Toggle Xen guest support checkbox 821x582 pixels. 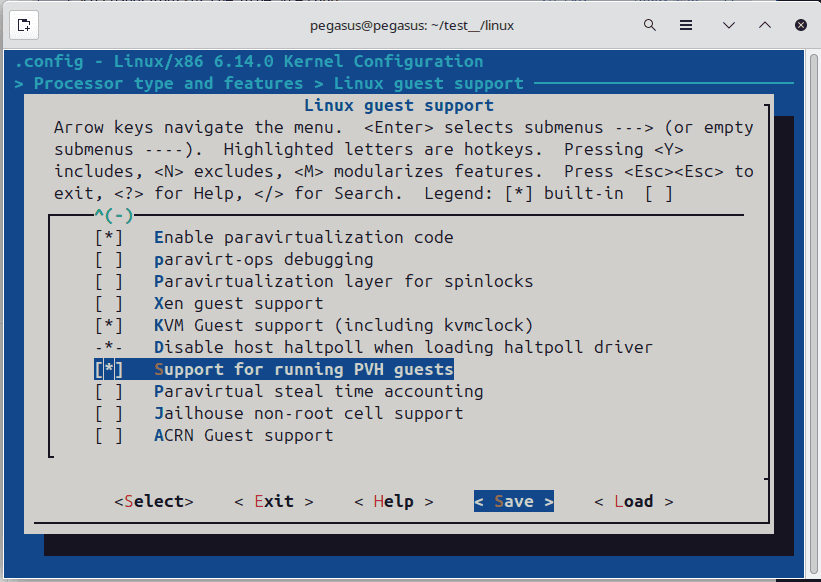point(109,303)
